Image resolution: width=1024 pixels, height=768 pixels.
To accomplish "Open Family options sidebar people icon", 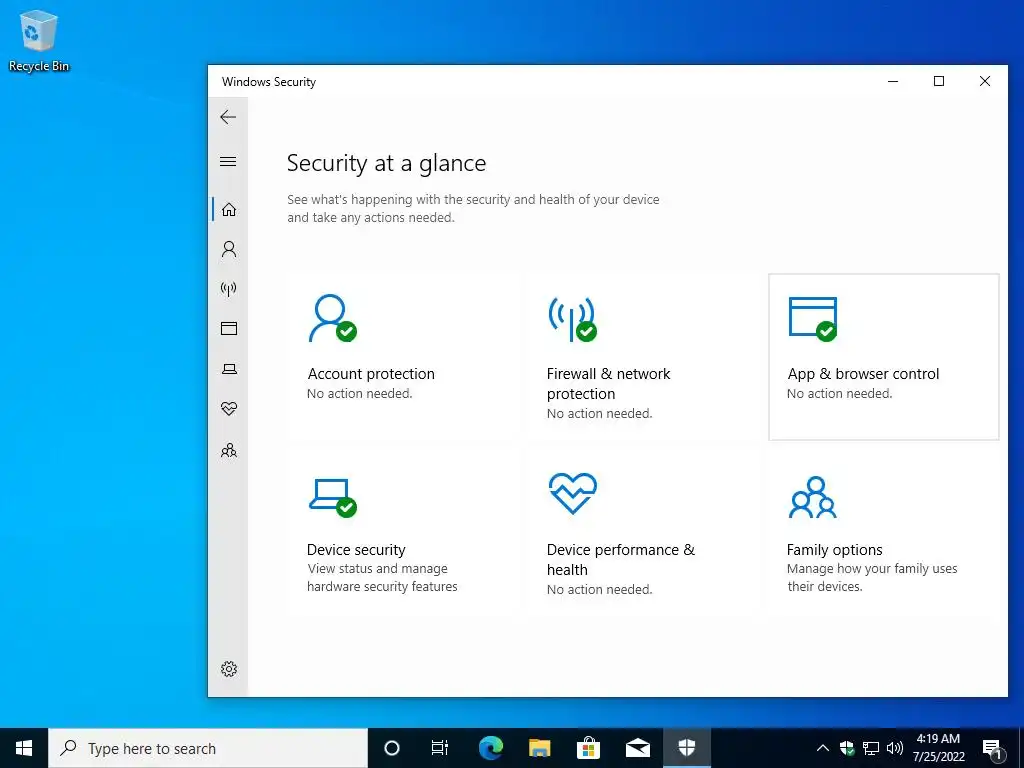I will pyautogui.click(x=229, y=450).
